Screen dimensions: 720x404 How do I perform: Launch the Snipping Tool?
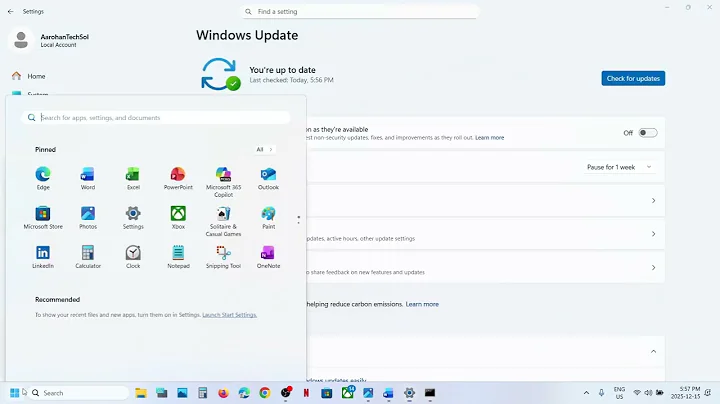223,257
